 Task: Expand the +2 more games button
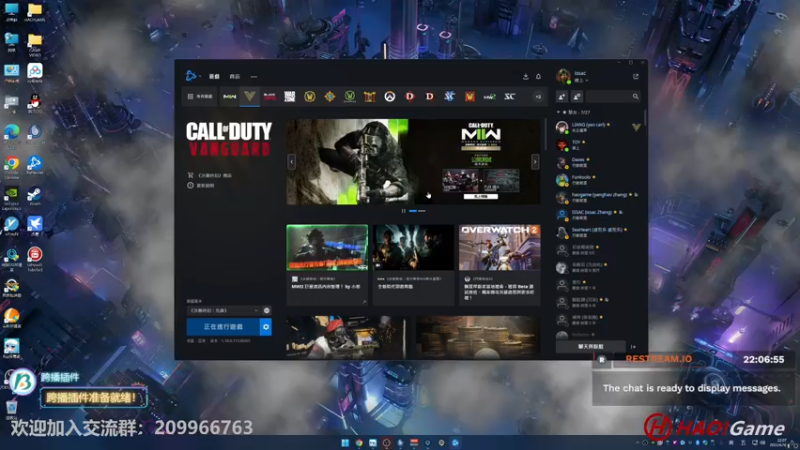538,97
